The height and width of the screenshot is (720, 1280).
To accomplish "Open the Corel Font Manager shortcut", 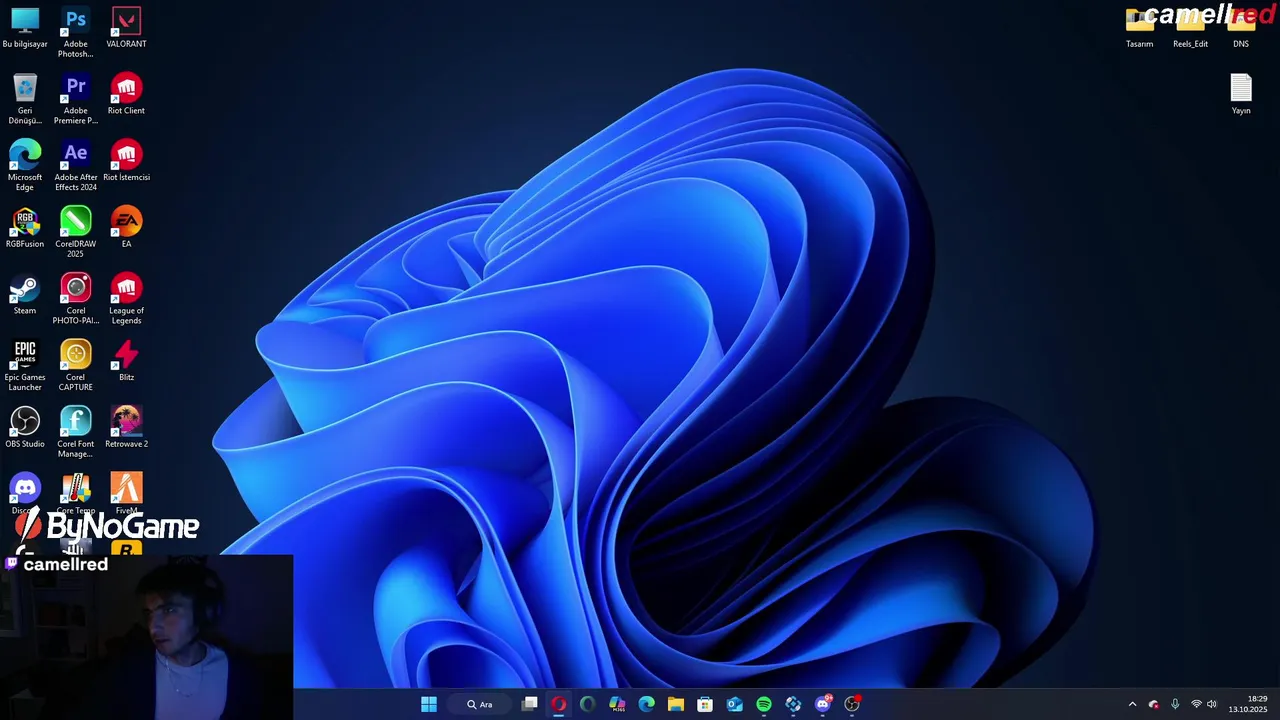I will click(x=75, y=432).
